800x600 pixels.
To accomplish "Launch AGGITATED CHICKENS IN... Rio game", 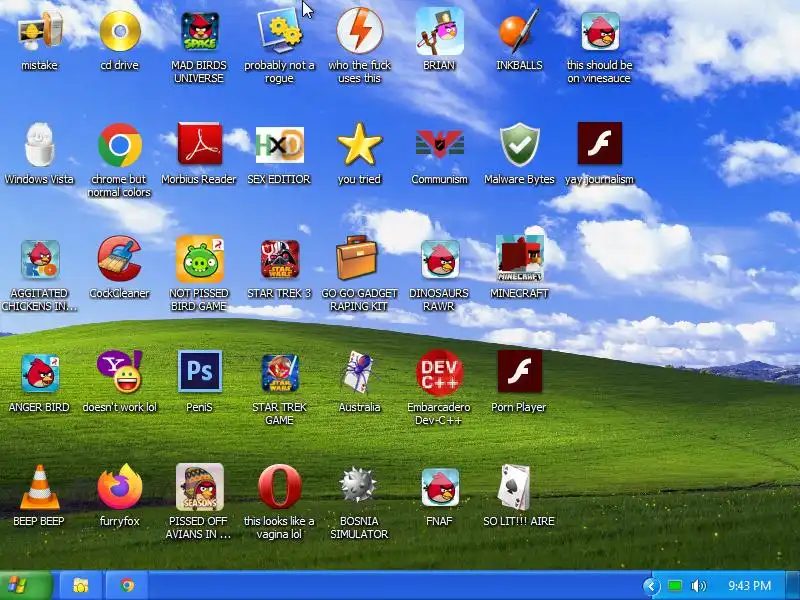I will (x=40, y=259).
